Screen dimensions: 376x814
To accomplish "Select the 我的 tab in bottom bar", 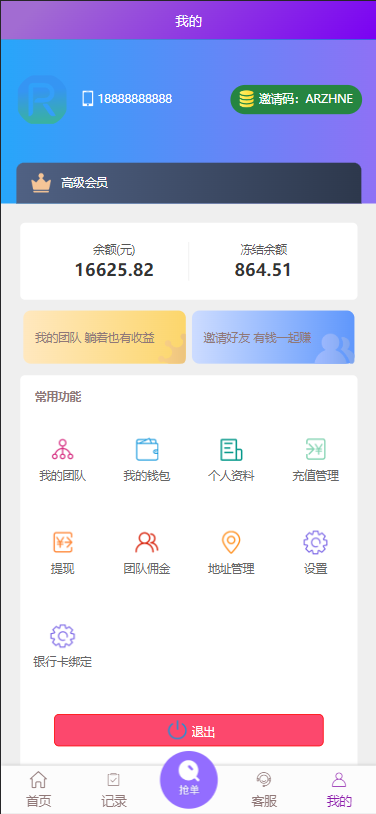I will coord(339,790).
